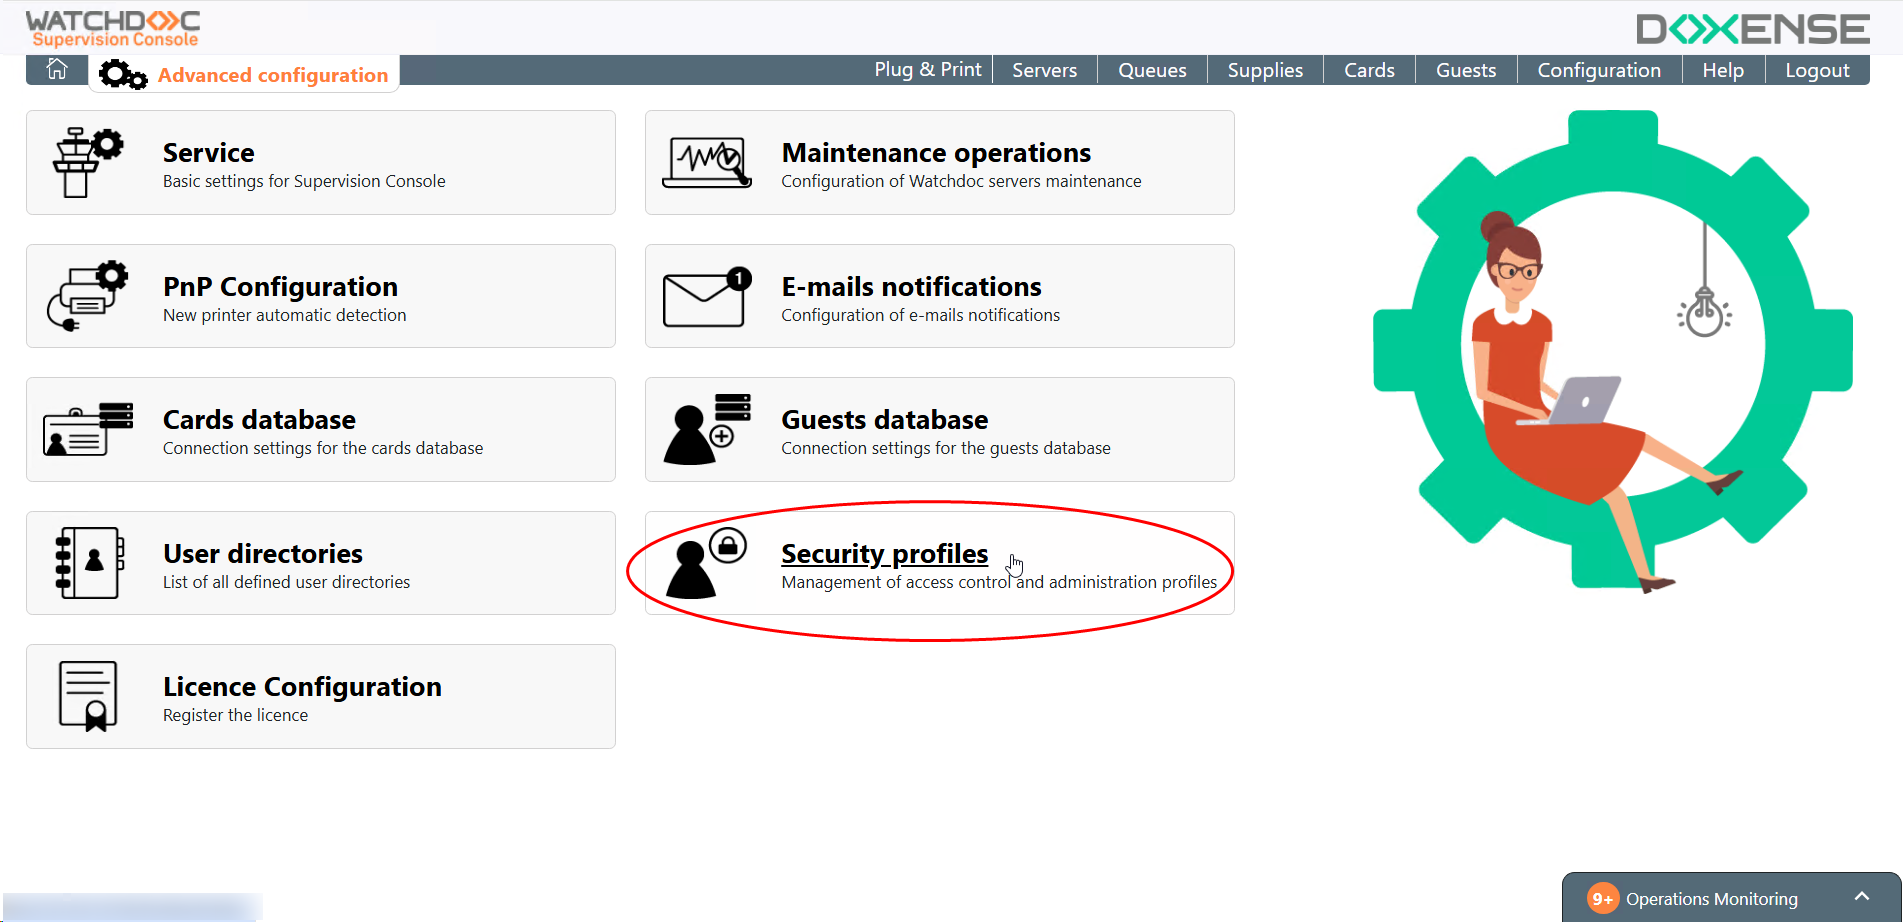The height and width of the screenshot is (922, 1903).
Task: Click the Security profiles padlock user icon
Action: click(706, 563)
